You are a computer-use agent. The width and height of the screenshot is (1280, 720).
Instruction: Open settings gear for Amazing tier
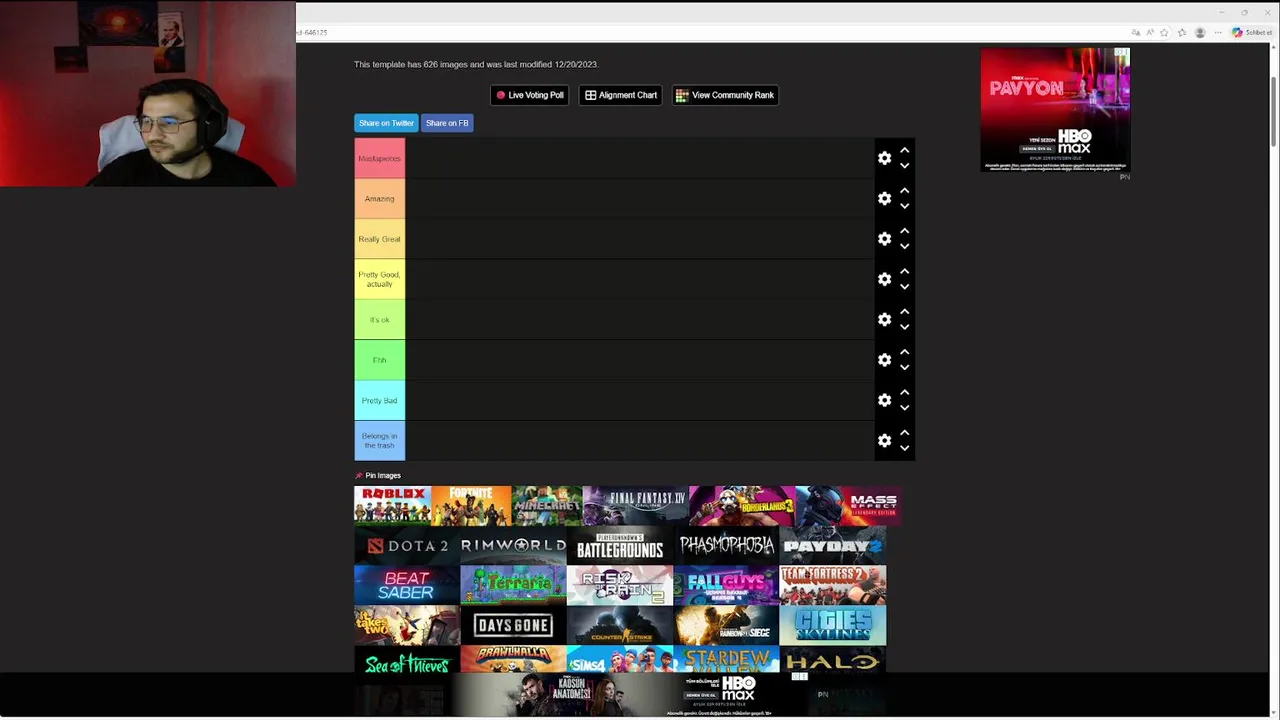884,199
